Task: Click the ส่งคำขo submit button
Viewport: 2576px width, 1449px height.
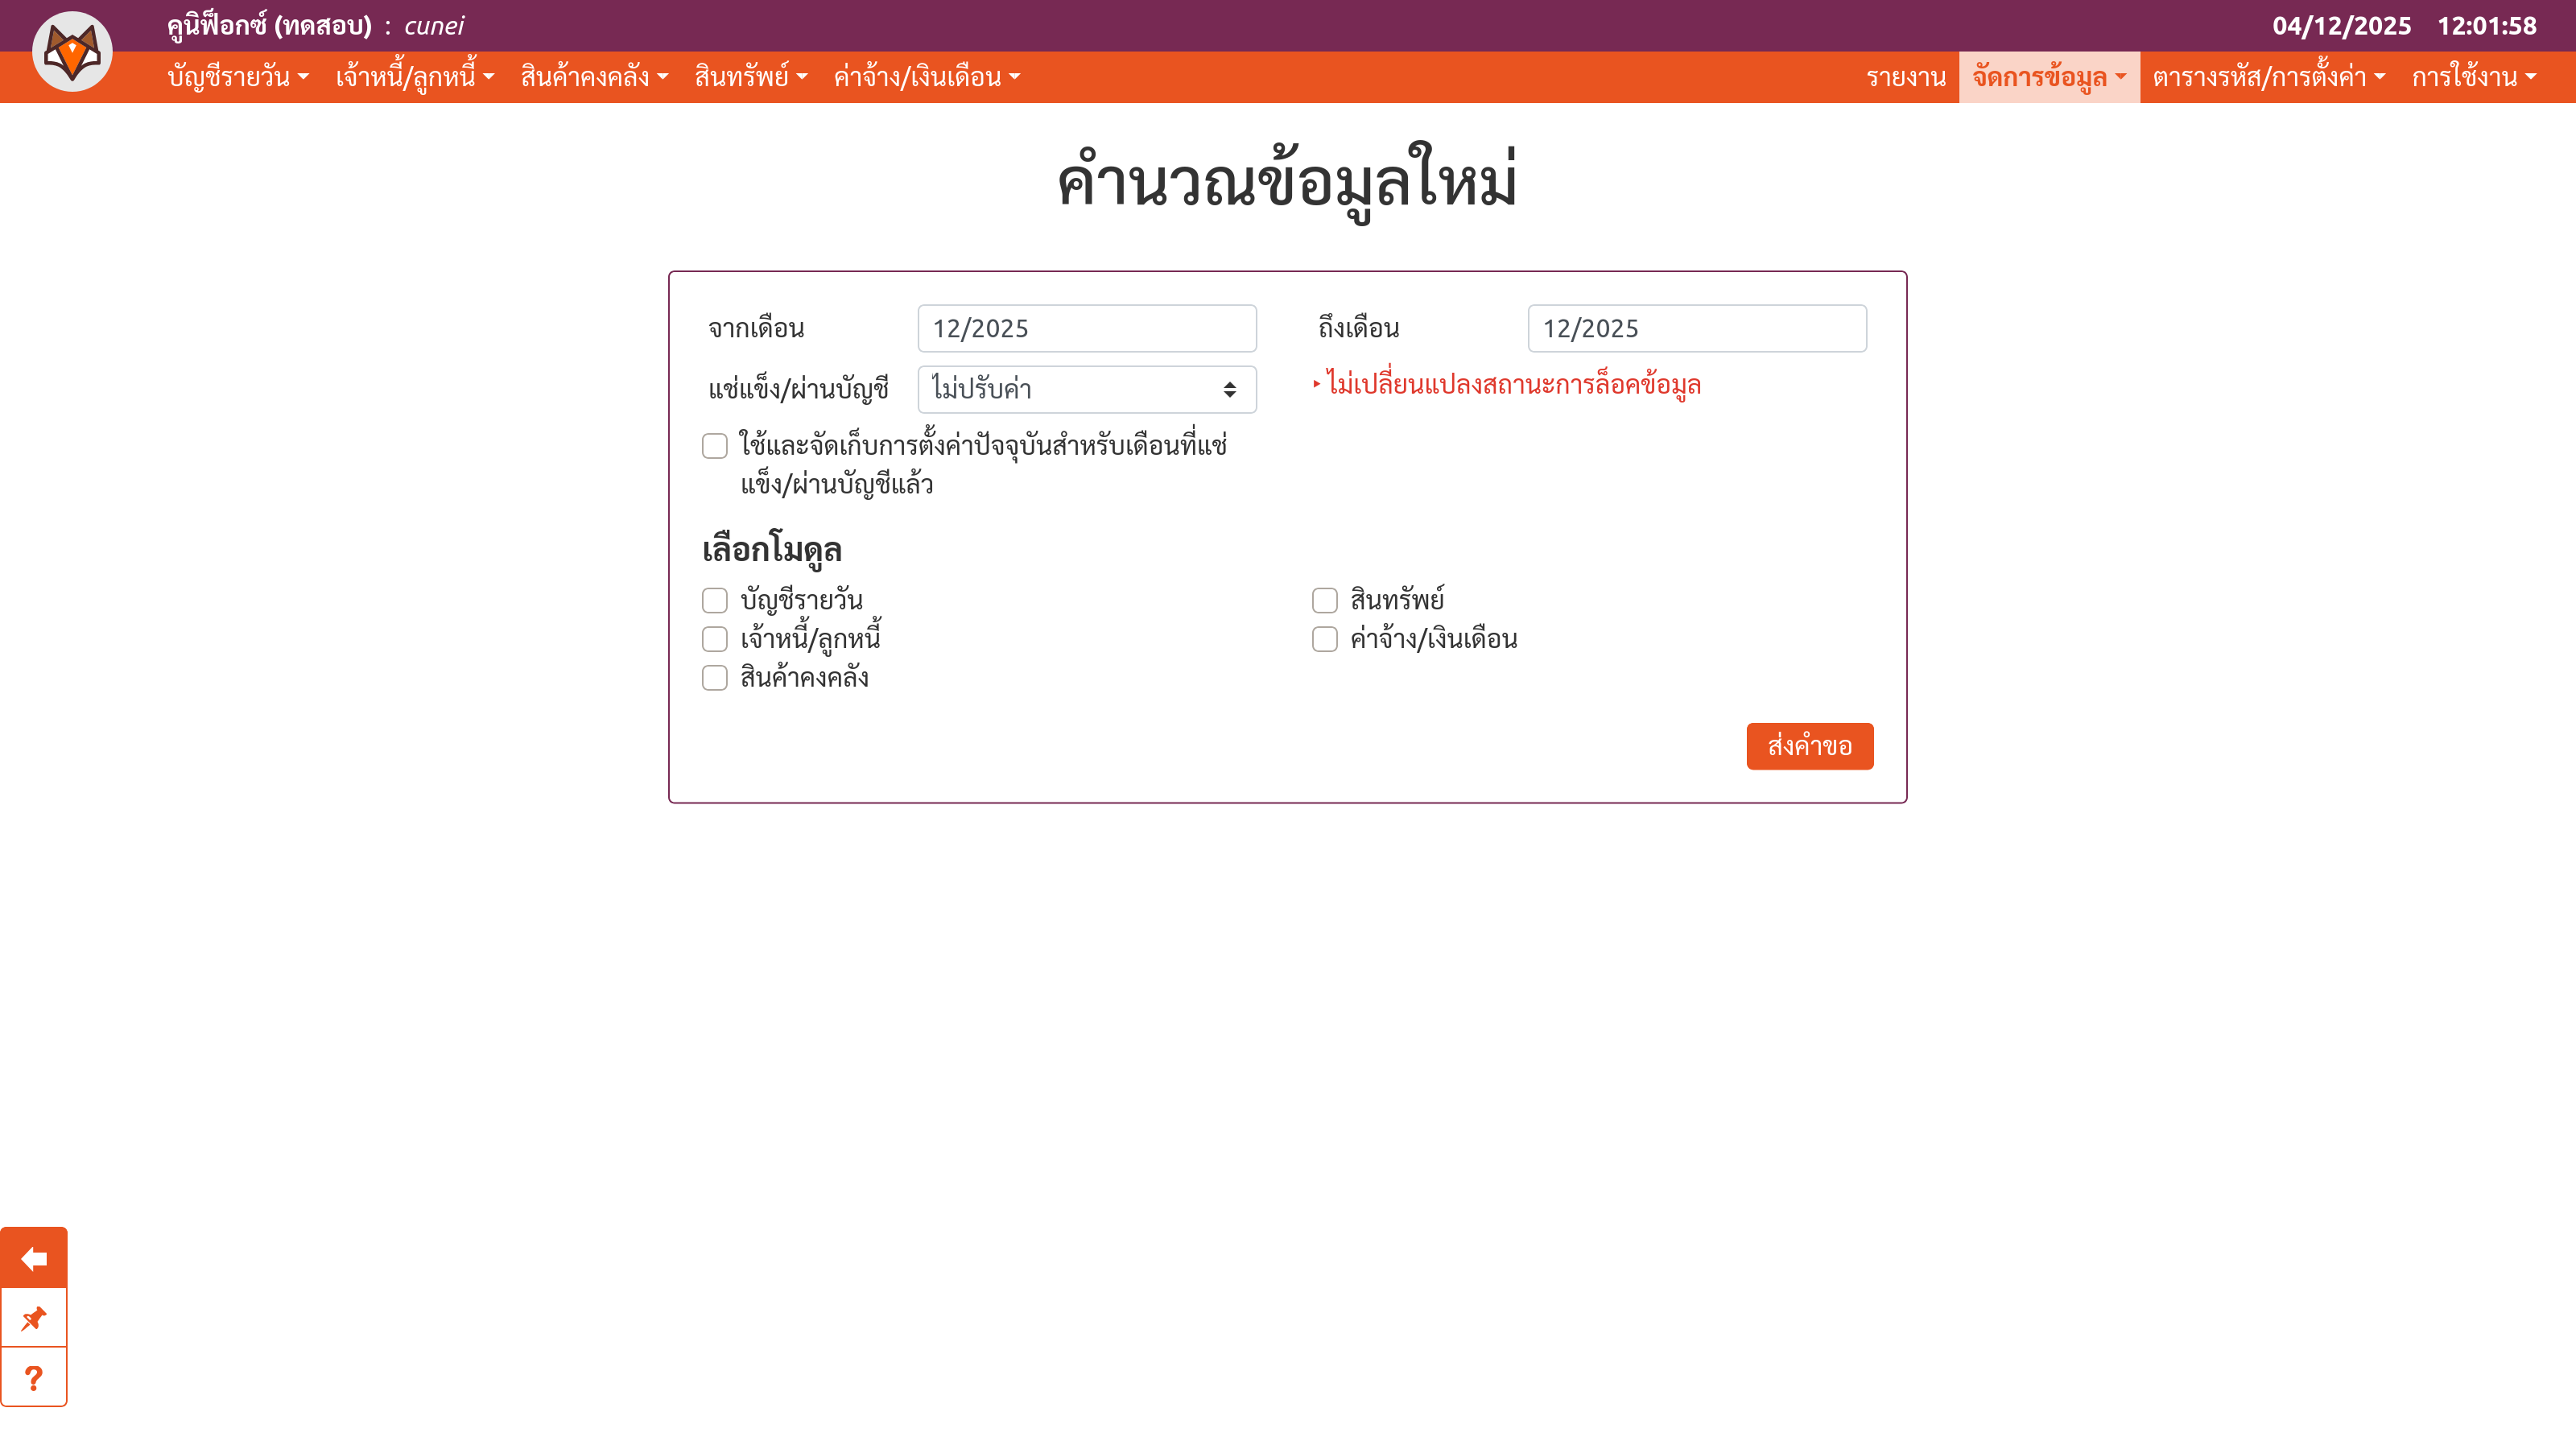Action: pos(1809,746)
